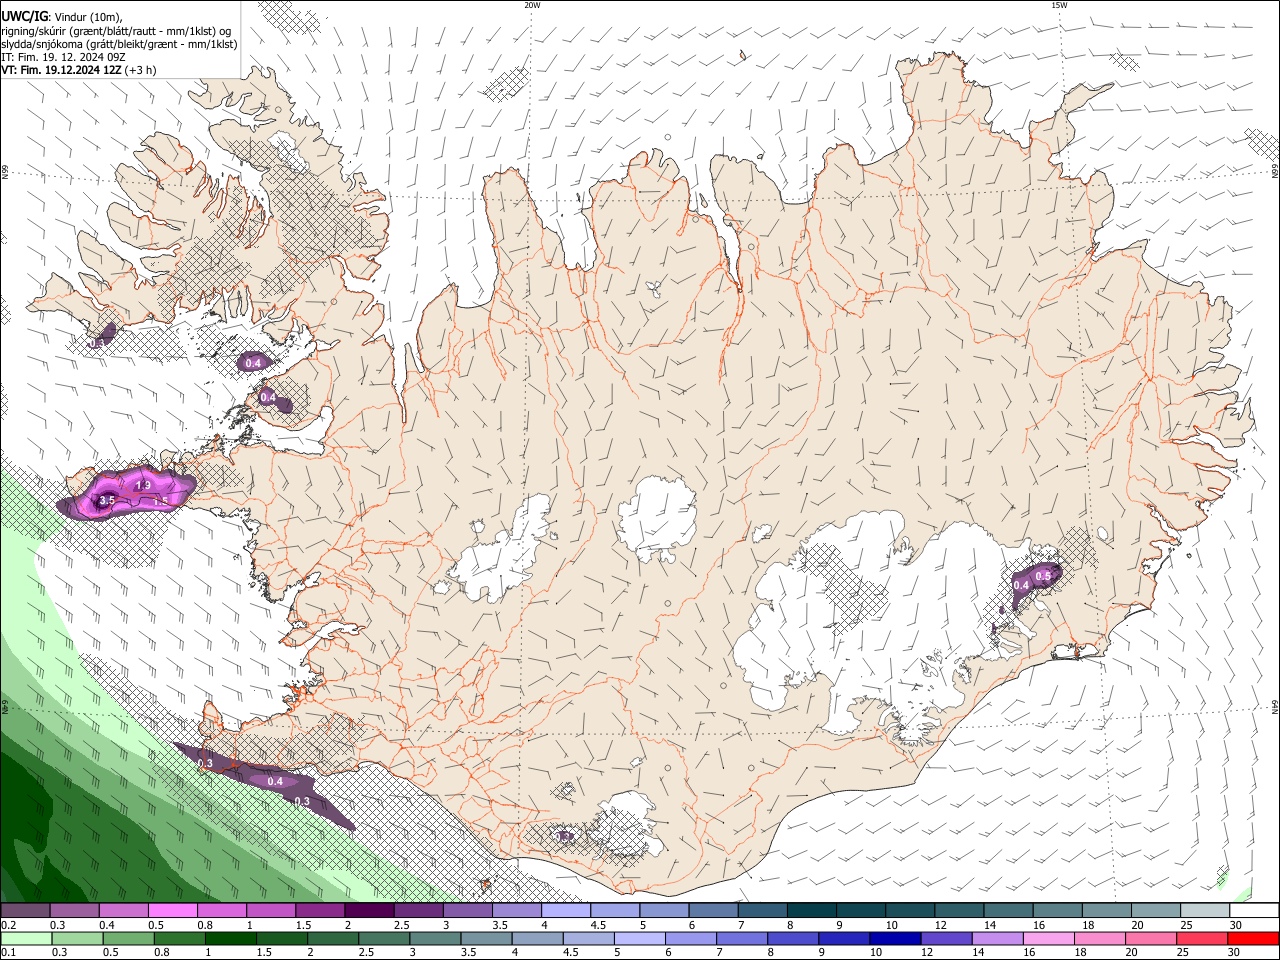1280x960 pixels.
Task: Click the UWC/IG title in the header
Action: pos(24,16)
